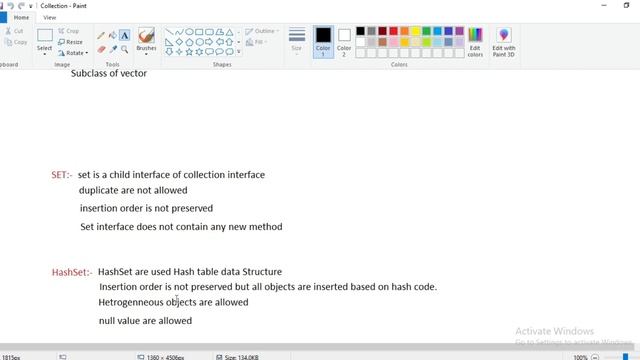Open the Customize Quick Access Toolbar dropdown

tap(31, 6)
